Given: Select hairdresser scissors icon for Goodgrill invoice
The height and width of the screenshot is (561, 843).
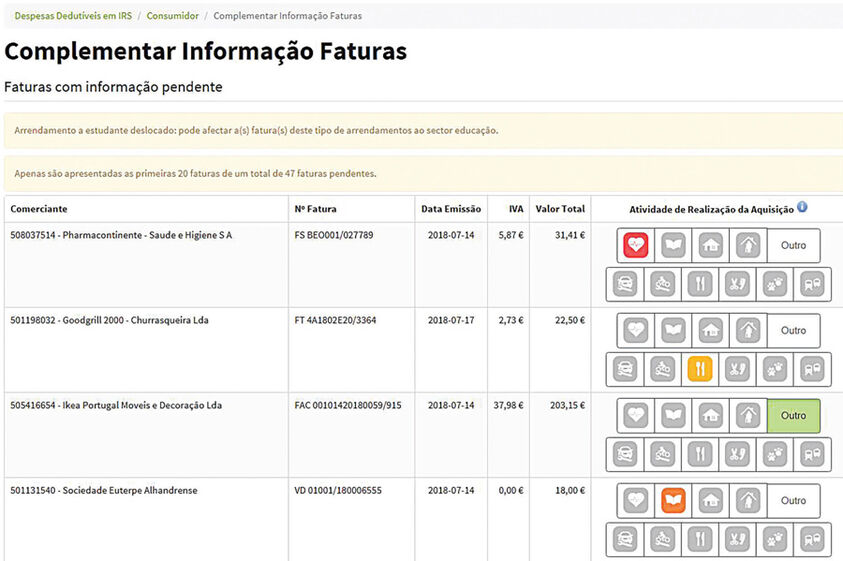Looking at the screenshot, I should coord(737,369).
